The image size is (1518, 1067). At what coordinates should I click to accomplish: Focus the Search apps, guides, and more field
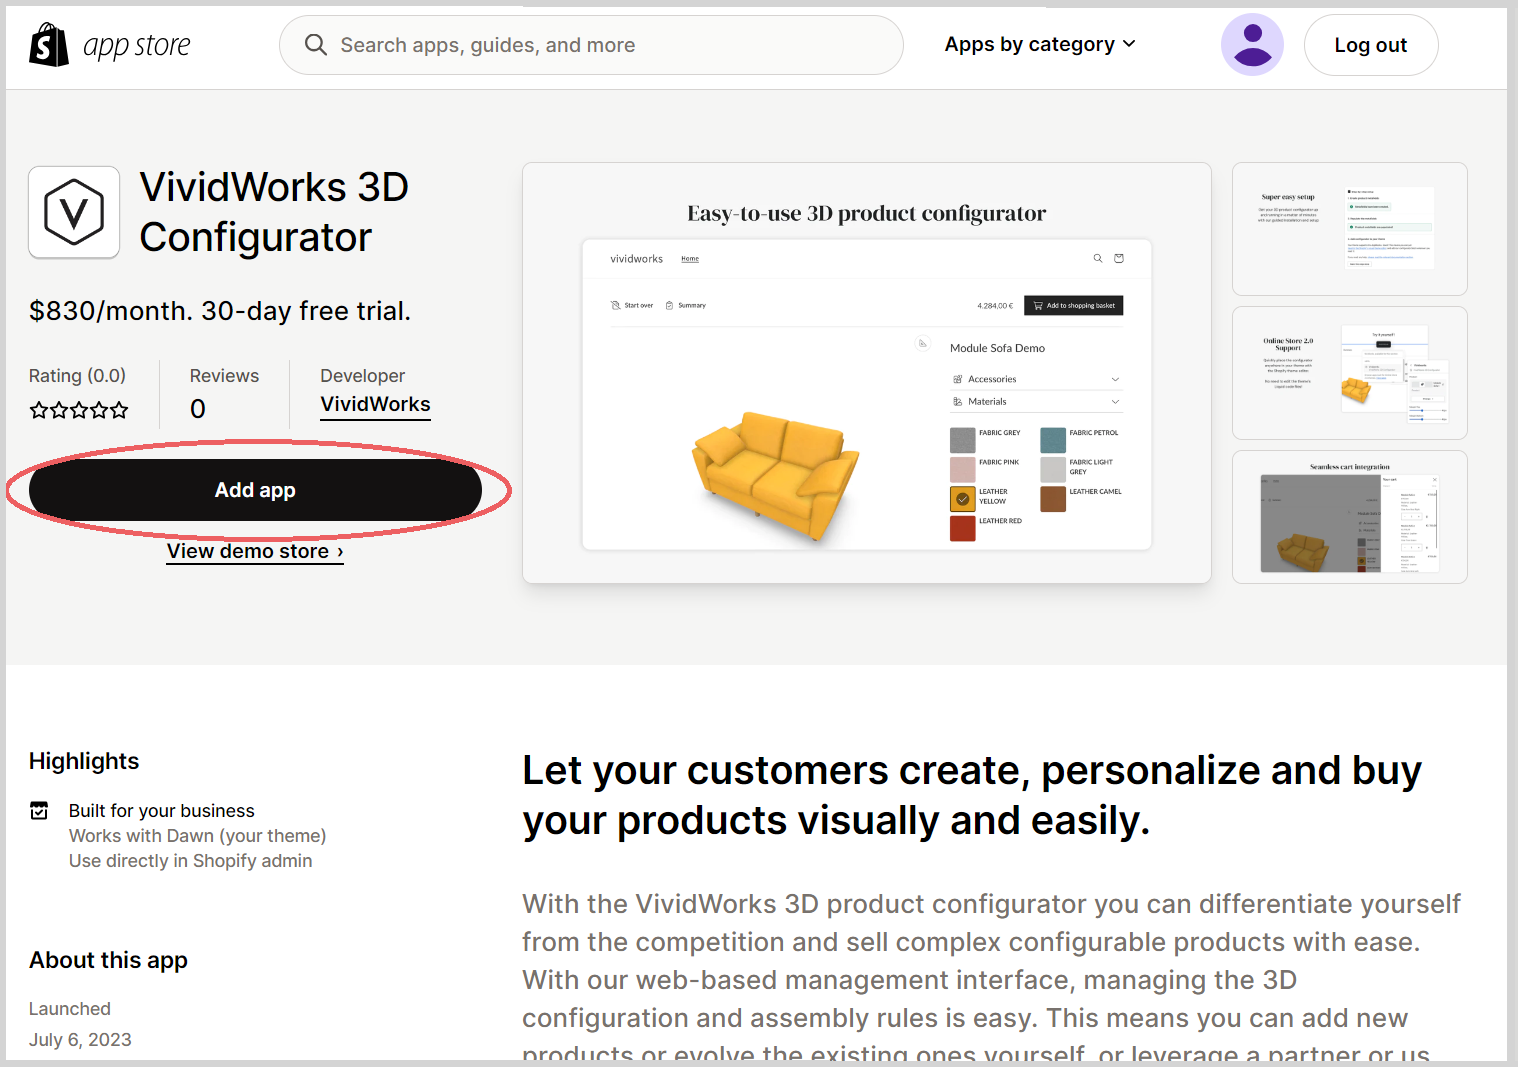point(591,45)
